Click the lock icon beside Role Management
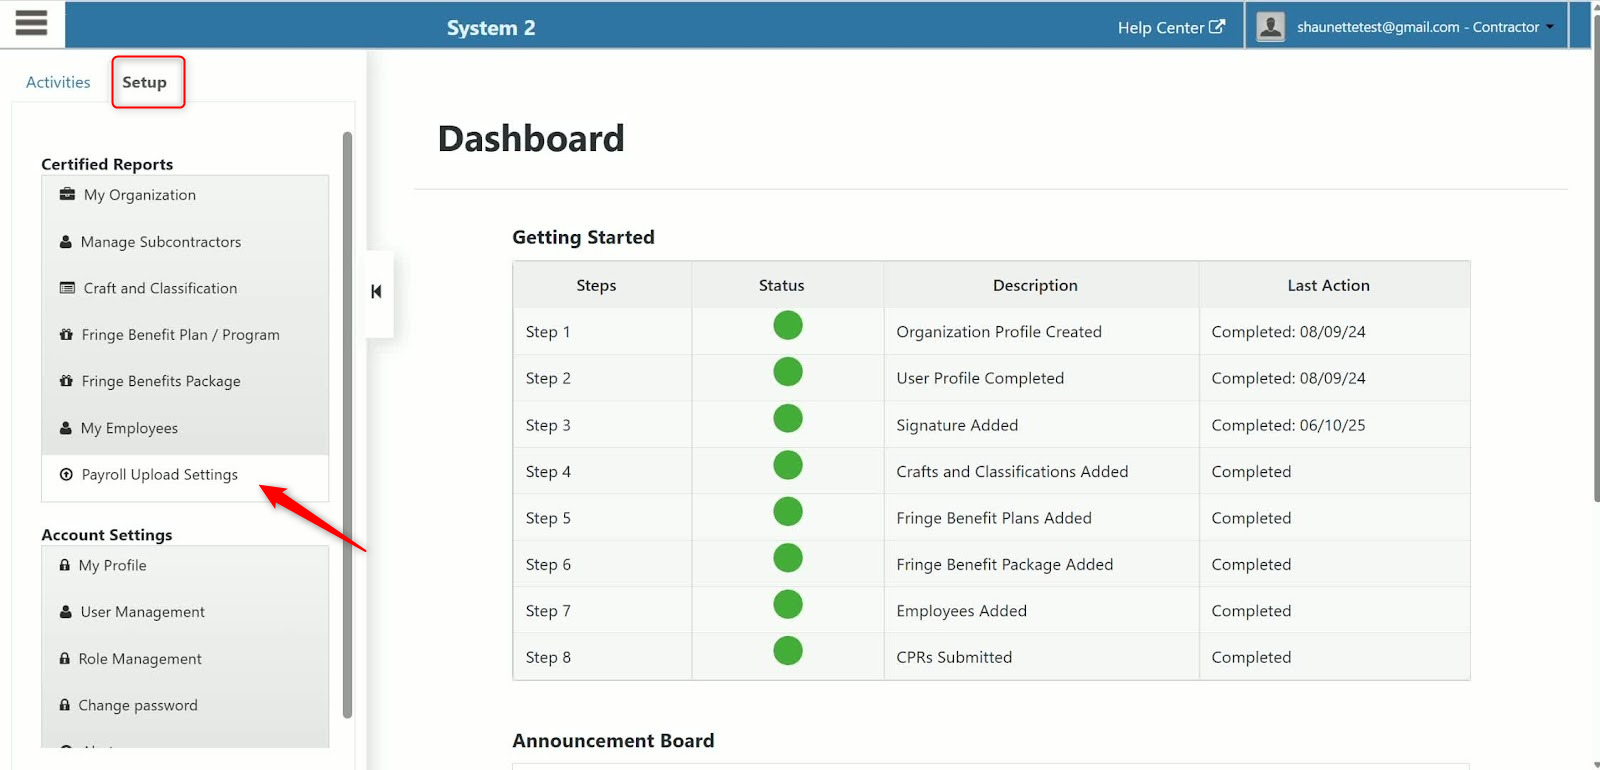 [65, 658]
